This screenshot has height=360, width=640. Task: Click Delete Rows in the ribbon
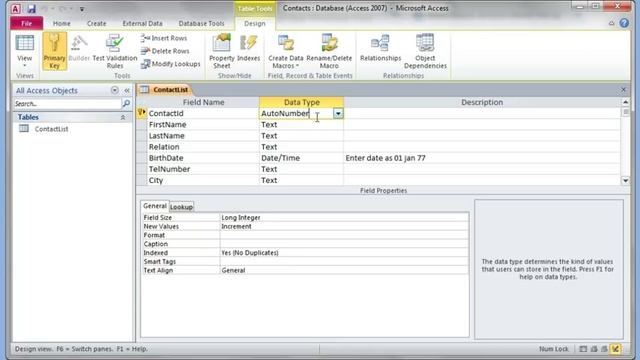(165, 51)
